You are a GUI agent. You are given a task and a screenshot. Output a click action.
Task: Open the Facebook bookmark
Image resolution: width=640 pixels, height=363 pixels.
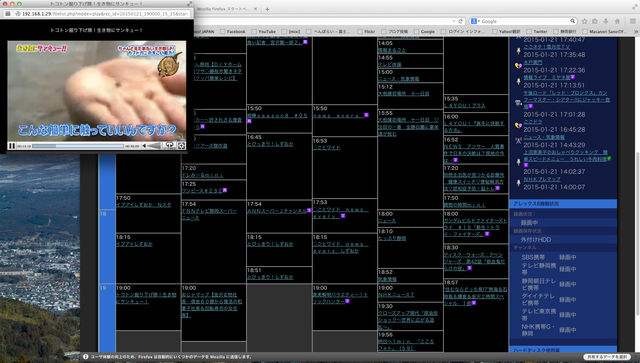tap(233, 31)
